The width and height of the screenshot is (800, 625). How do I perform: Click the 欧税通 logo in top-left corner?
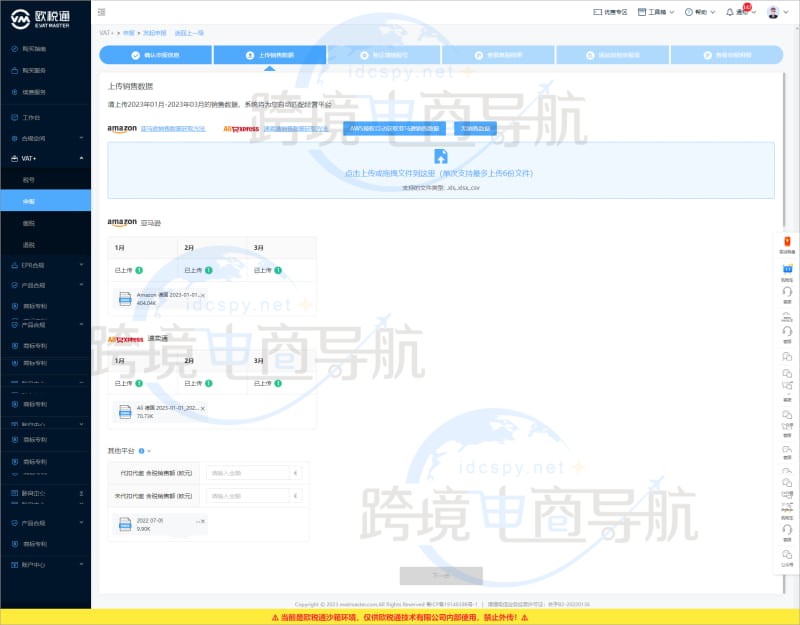pyautogui.click(x=40, y=15)
